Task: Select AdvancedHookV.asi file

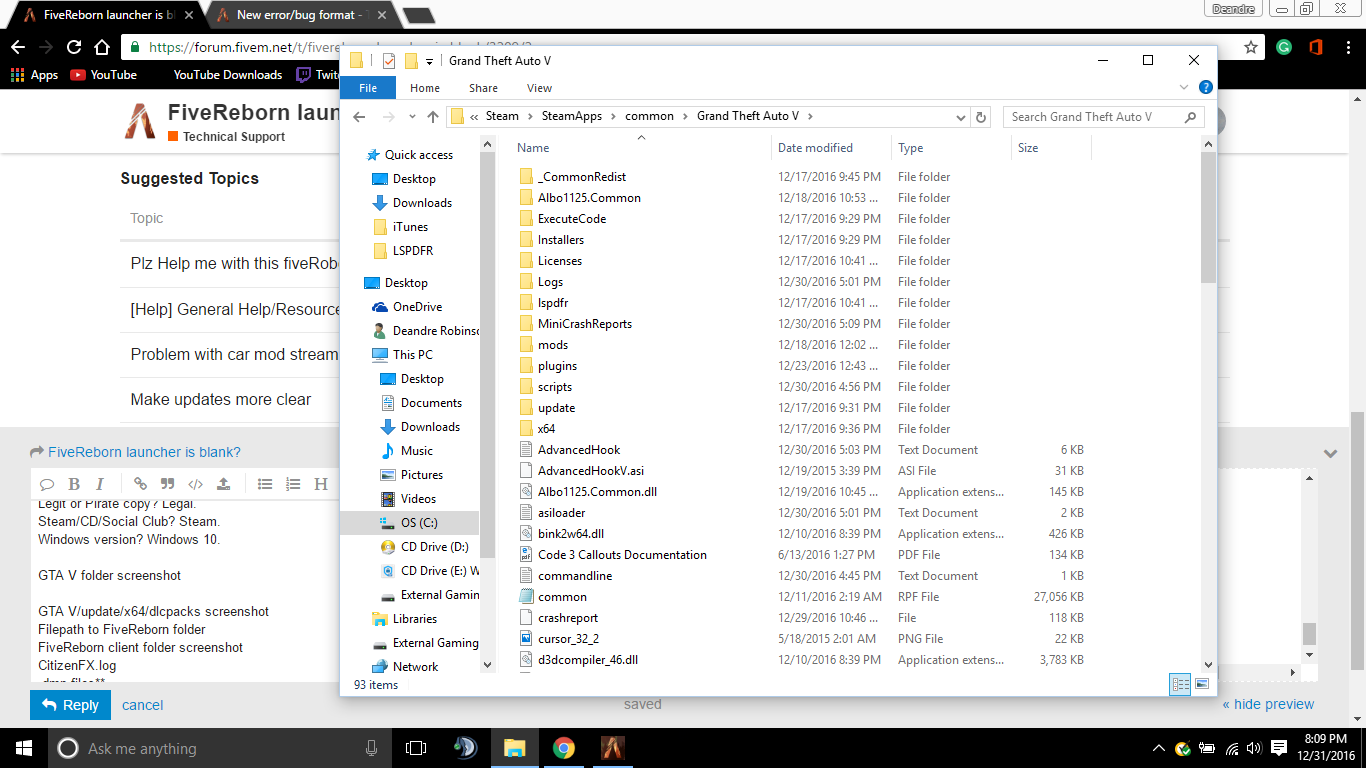Action: (x=591, y=471)
